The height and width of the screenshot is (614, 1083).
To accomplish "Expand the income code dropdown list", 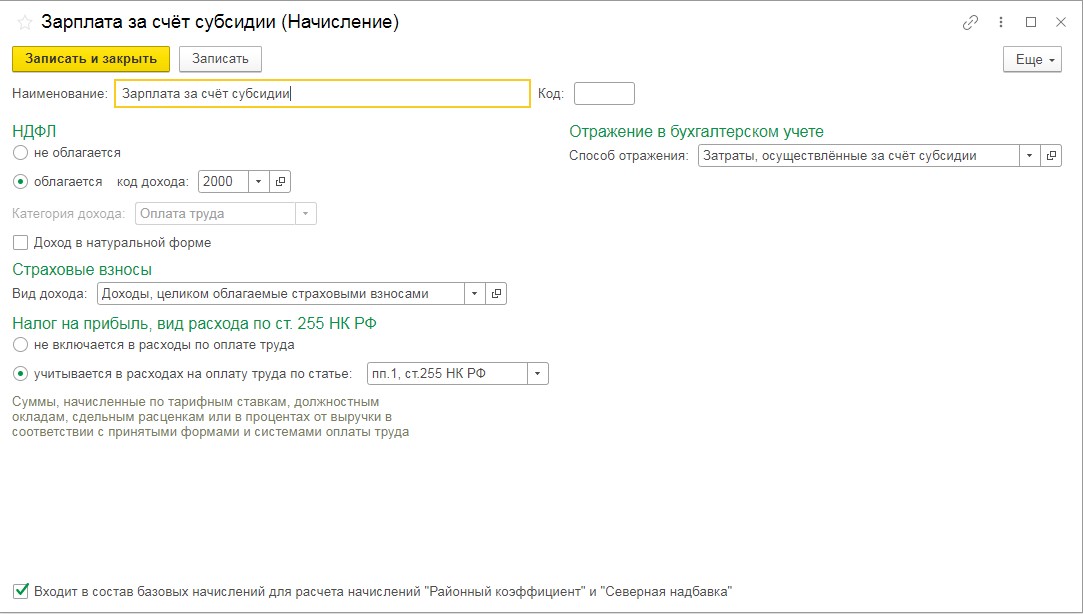I will pyautogui.click(x=258, y=181).
